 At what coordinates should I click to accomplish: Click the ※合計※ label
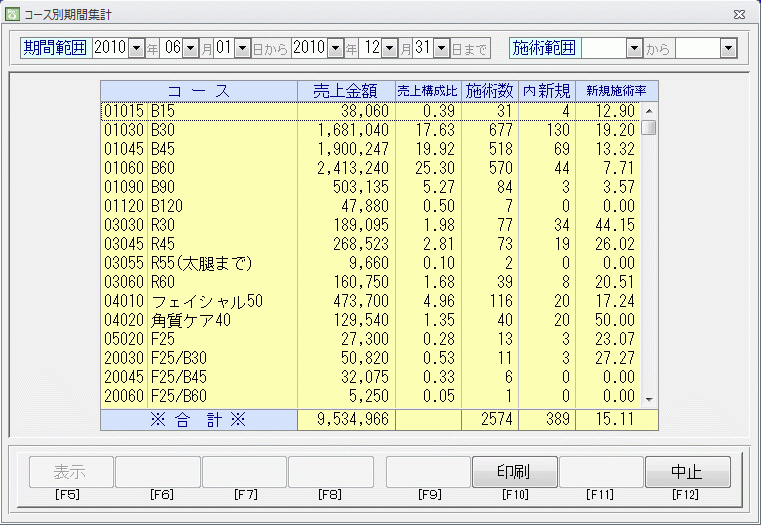click(198, 420)
